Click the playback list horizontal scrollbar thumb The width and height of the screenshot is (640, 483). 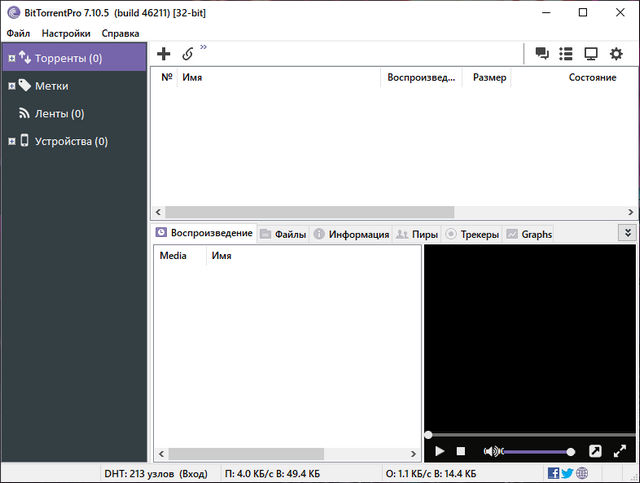246,454
